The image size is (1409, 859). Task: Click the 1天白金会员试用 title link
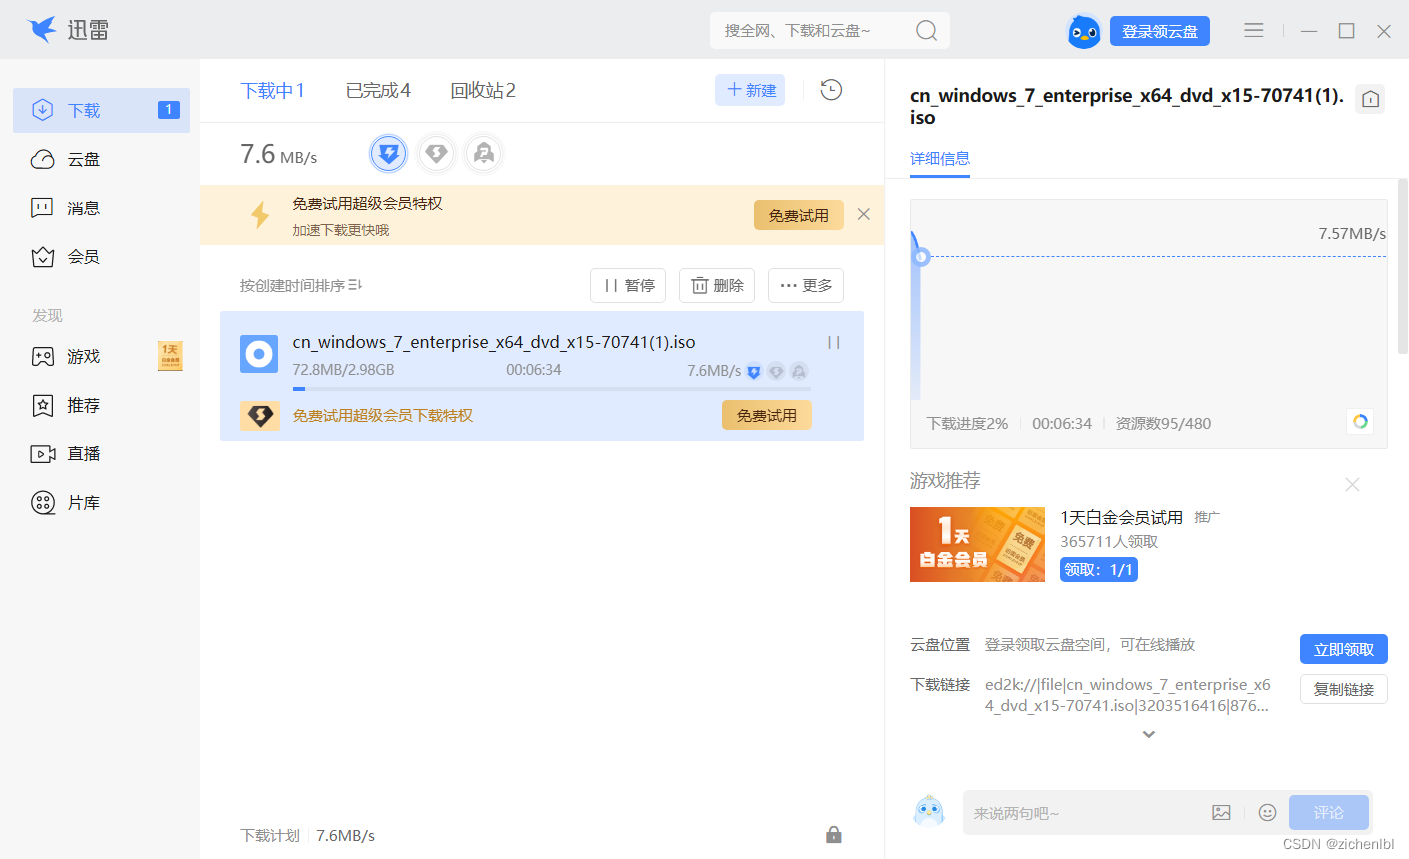(x=1122, y=517)
